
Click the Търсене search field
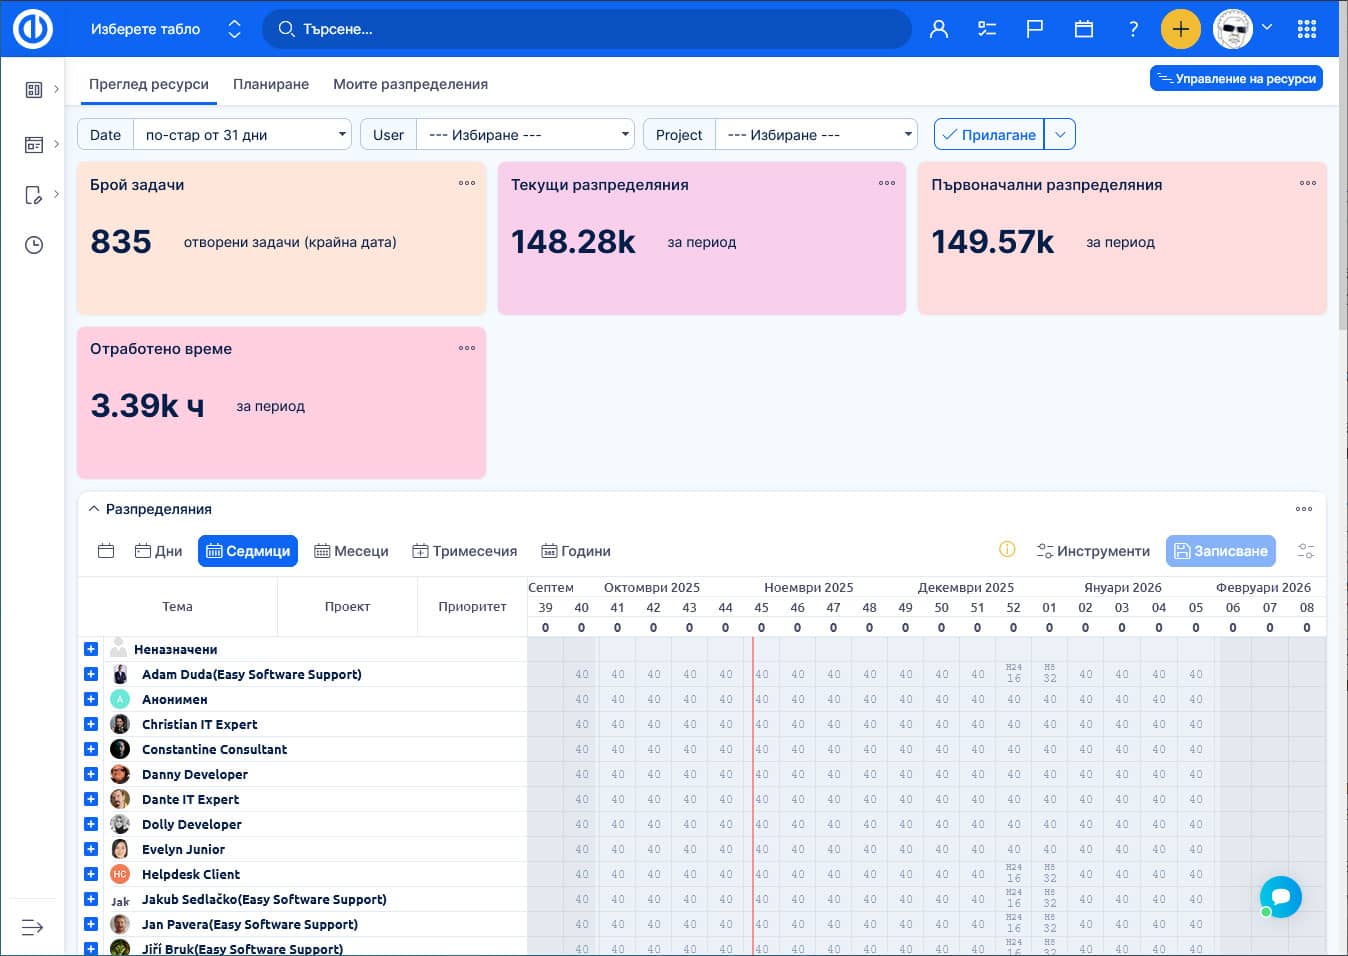(587, 29)
